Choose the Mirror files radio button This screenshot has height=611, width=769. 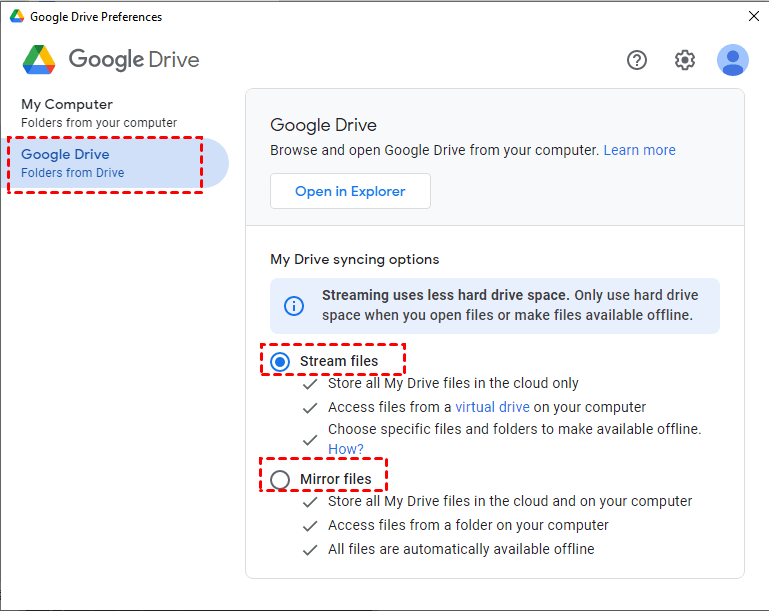281,479
